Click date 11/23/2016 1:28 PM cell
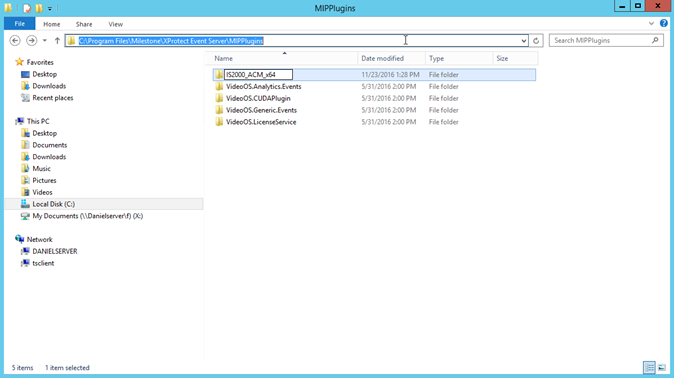The image size is (674, 378). [x=390, y=75]
